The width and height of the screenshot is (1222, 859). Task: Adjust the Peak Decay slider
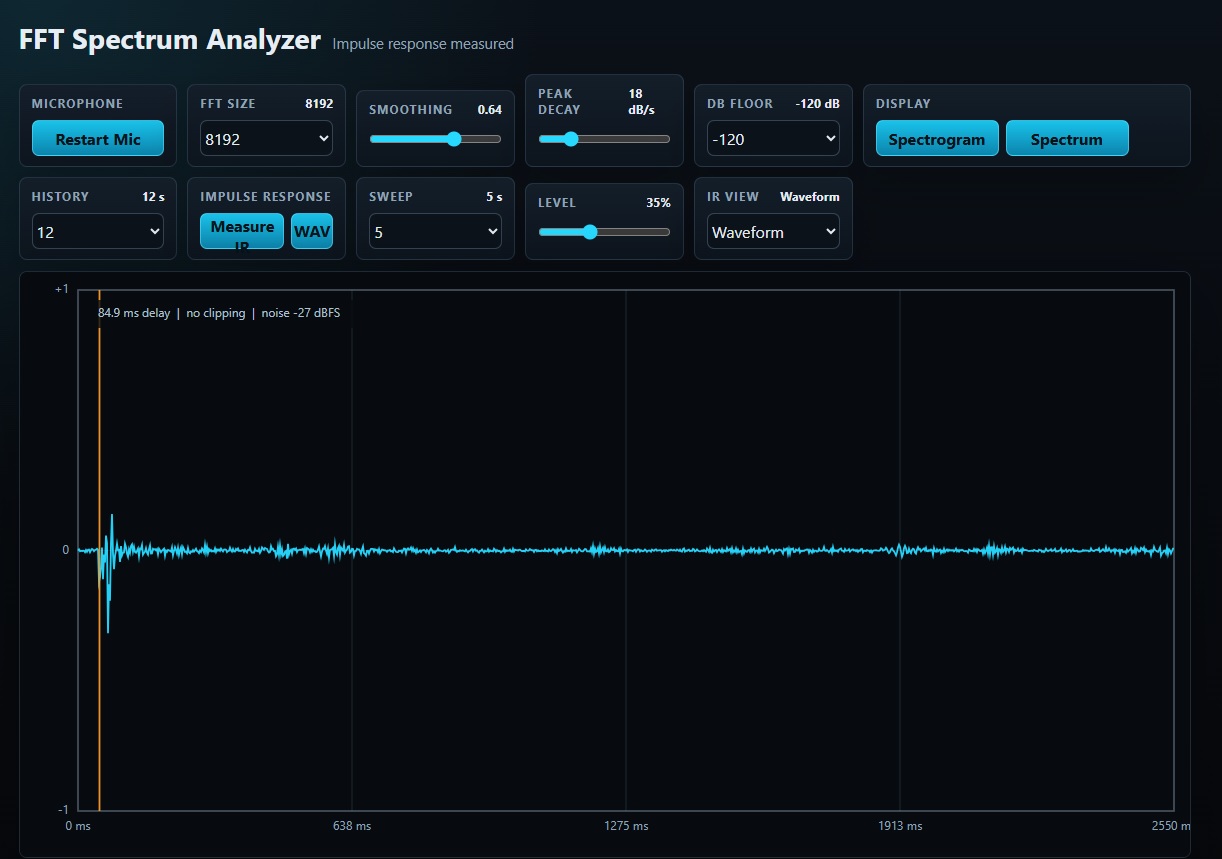tap(604, 139)
